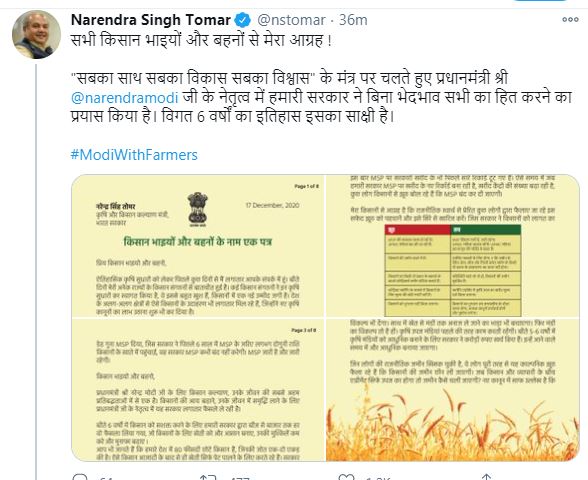Click the retweet arrows icon
588x480 pixels.
[x=207, y=477]
